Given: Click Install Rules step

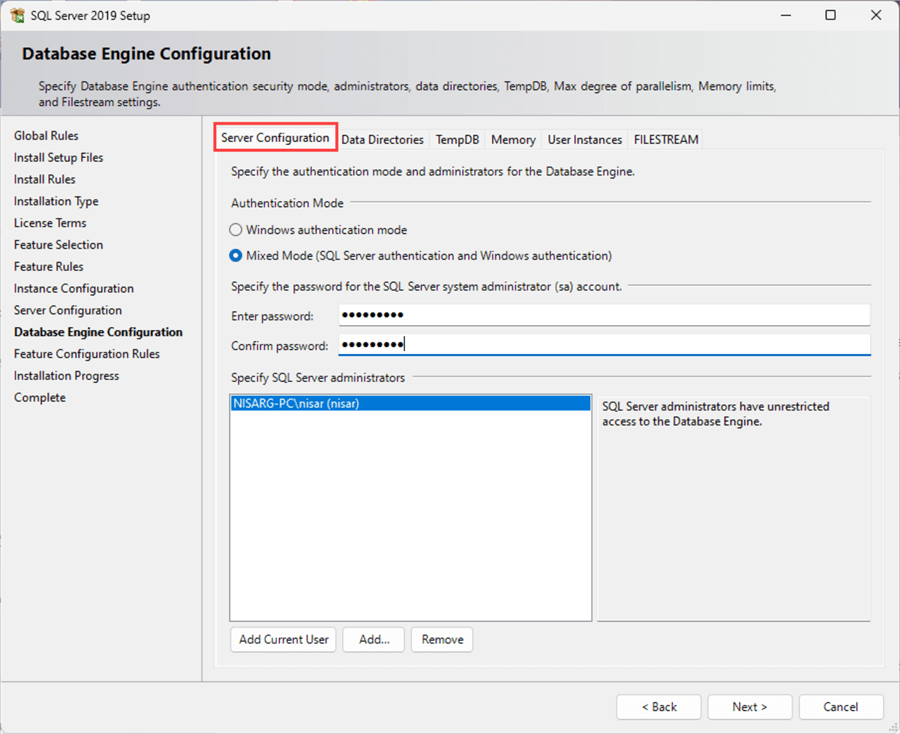Looking at the screenshot, I should pos(45,179).
